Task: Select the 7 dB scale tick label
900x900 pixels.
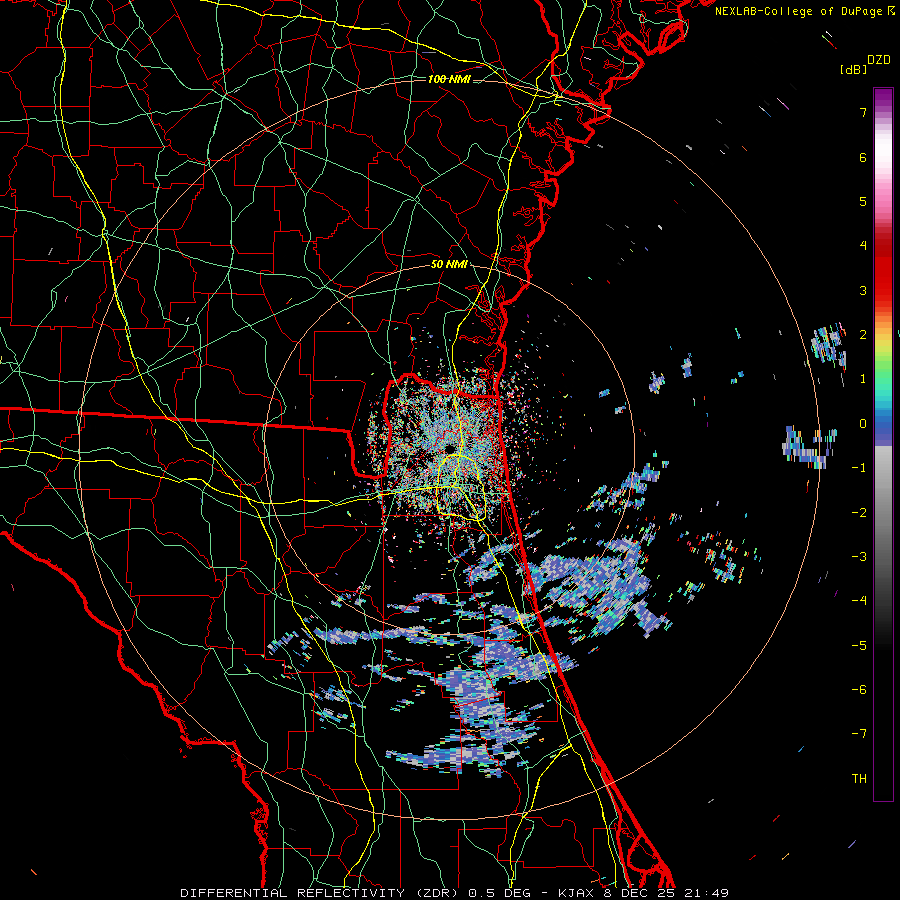Action: point(863,112)
